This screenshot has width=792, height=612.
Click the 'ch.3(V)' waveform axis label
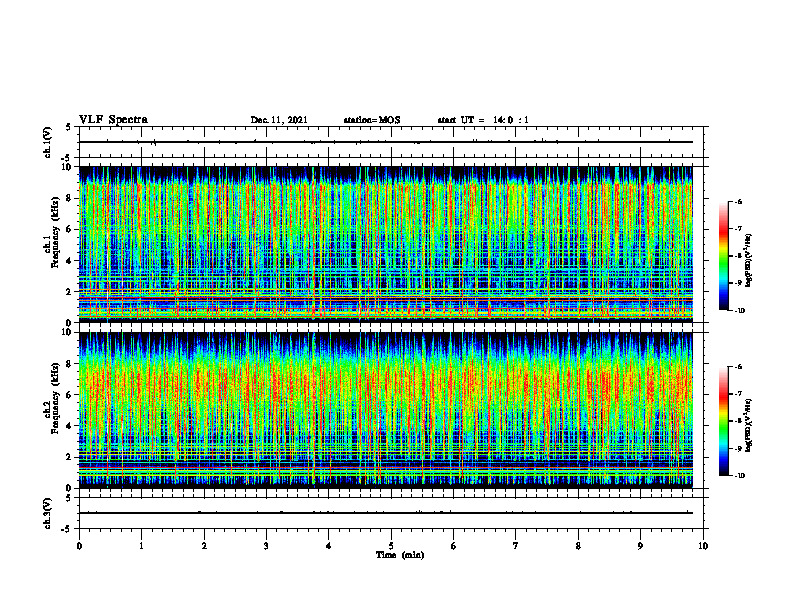pos(47,513)
